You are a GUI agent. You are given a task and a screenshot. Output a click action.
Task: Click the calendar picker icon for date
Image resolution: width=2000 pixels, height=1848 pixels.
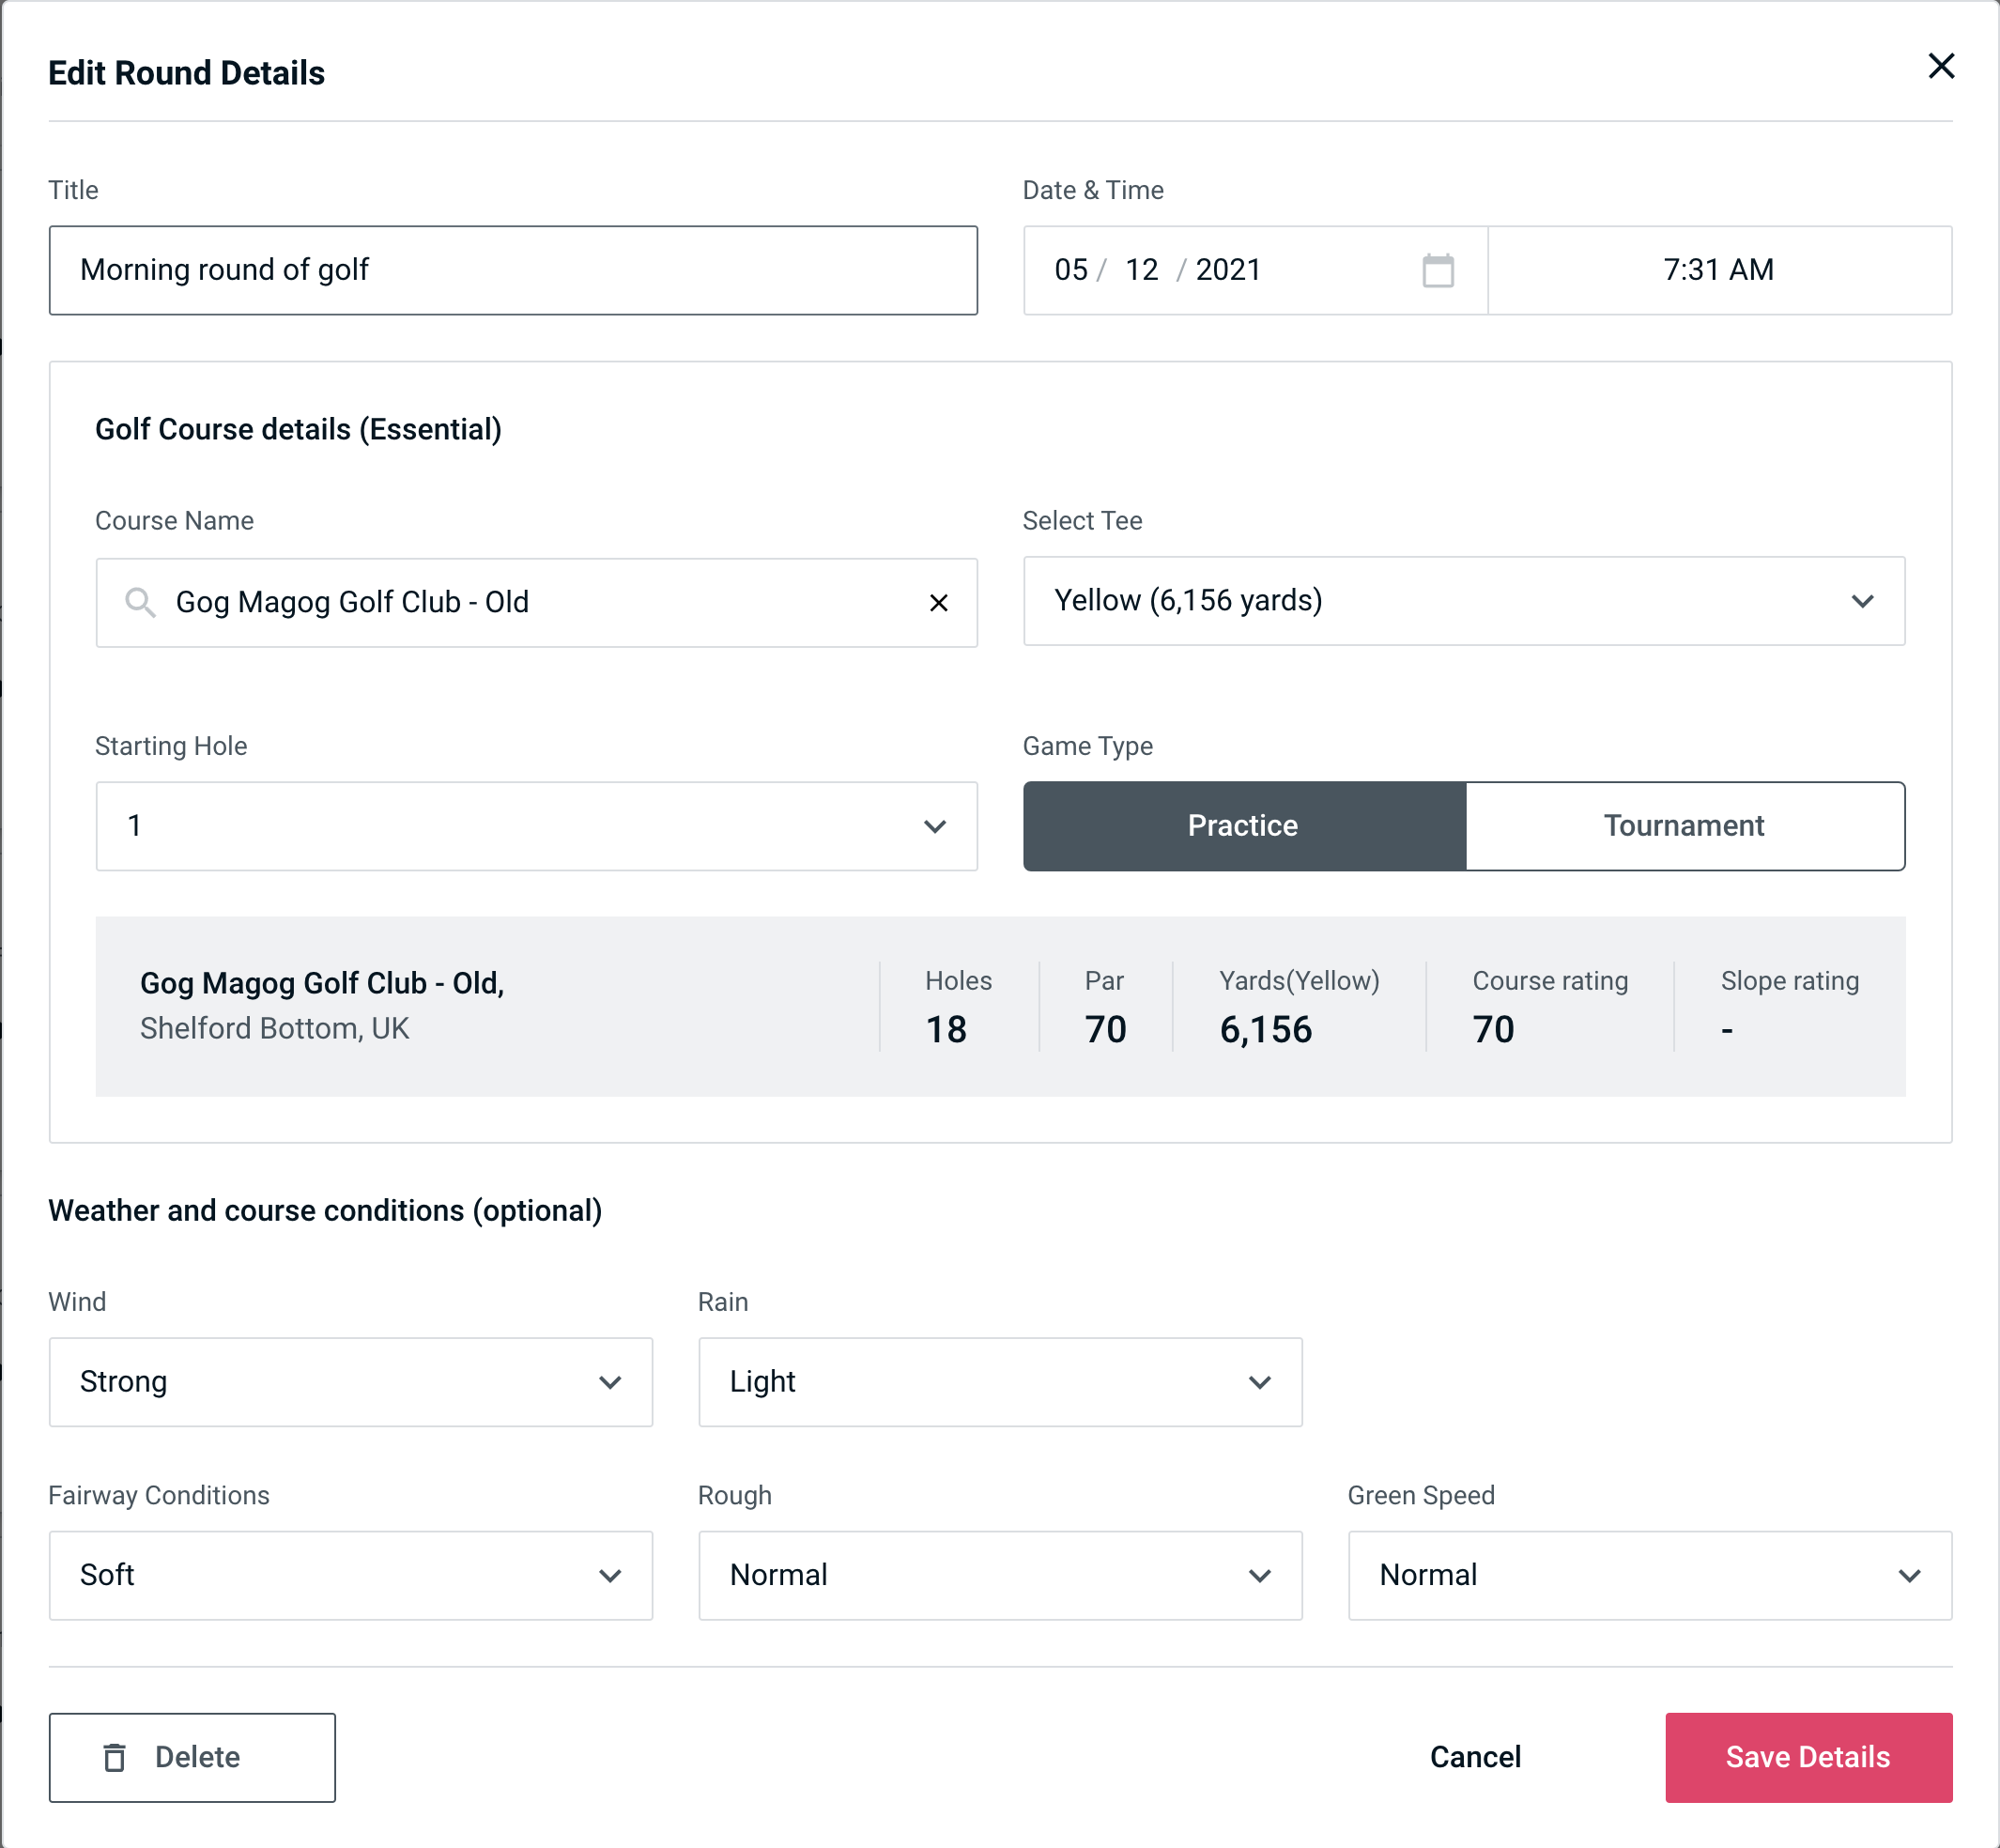pos(1436,269)
